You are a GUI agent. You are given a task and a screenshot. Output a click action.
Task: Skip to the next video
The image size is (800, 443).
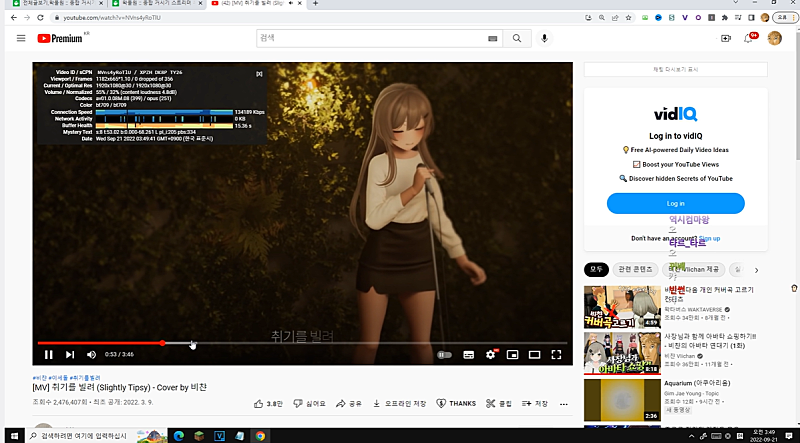[x=70, y=354]
